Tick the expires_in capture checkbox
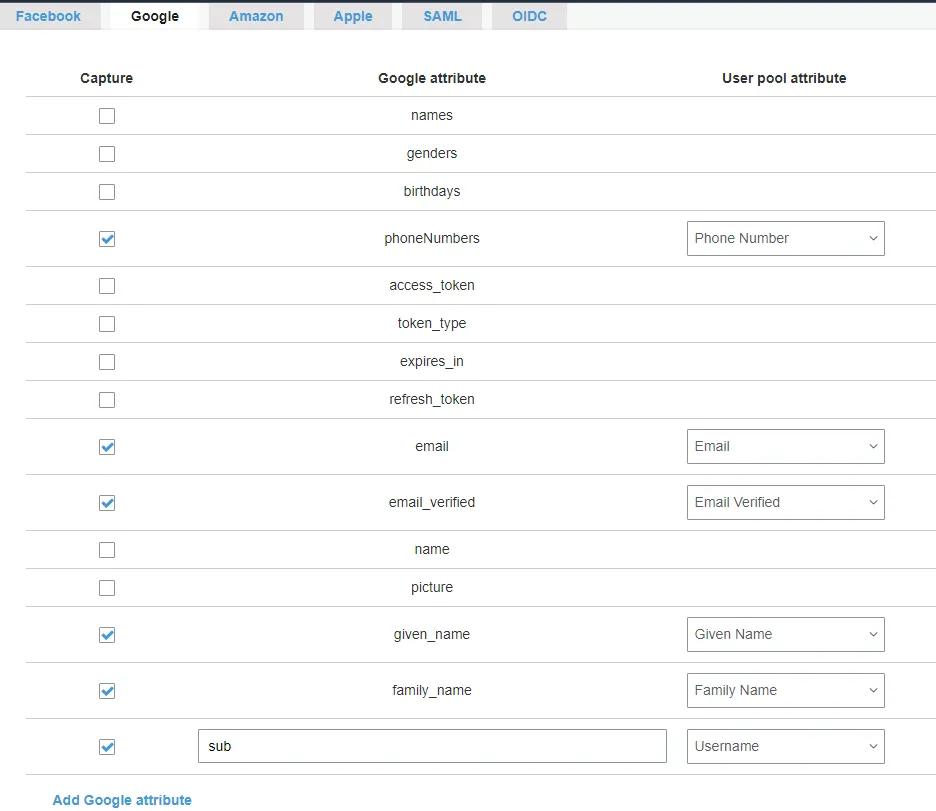This screenshot has height=811, width=936. pyautogui.click(x=107, y=362)
